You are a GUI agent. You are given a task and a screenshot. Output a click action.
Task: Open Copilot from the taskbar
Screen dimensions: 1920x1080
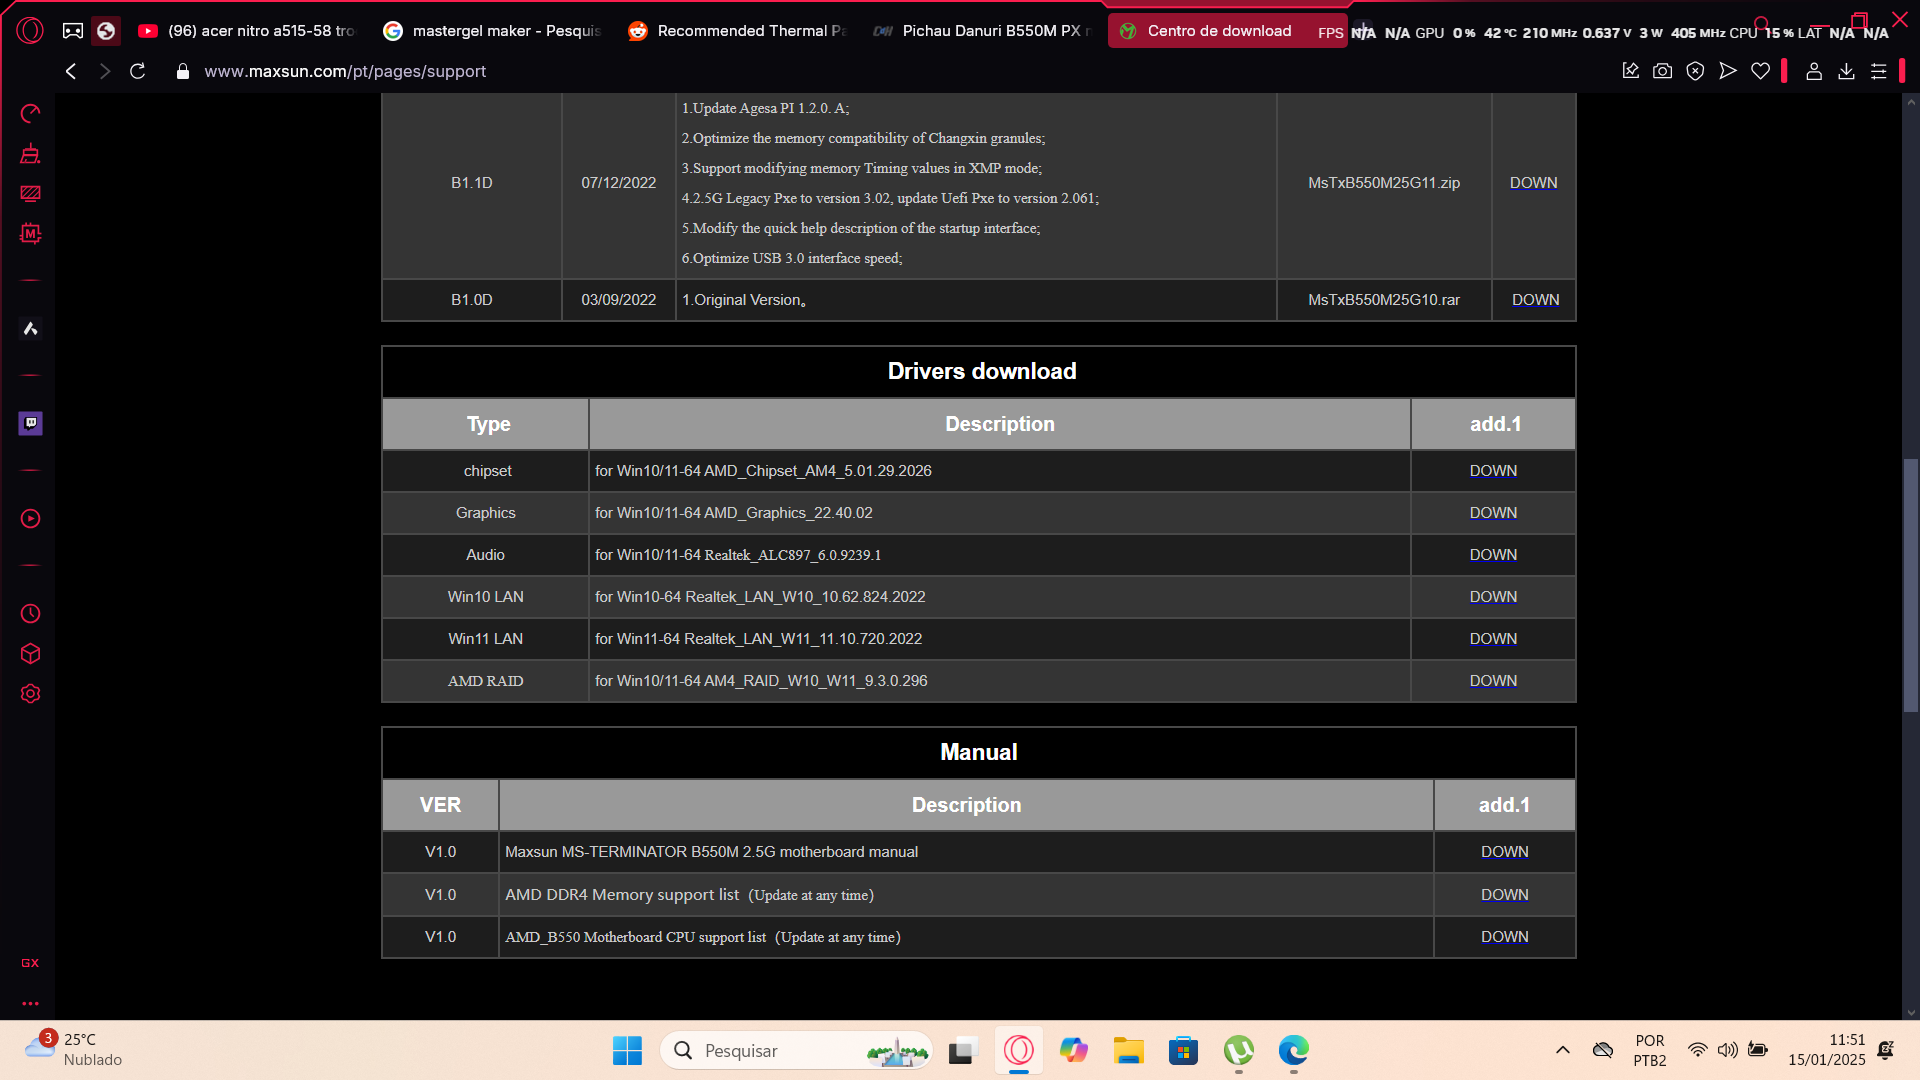point(1074,1050)
